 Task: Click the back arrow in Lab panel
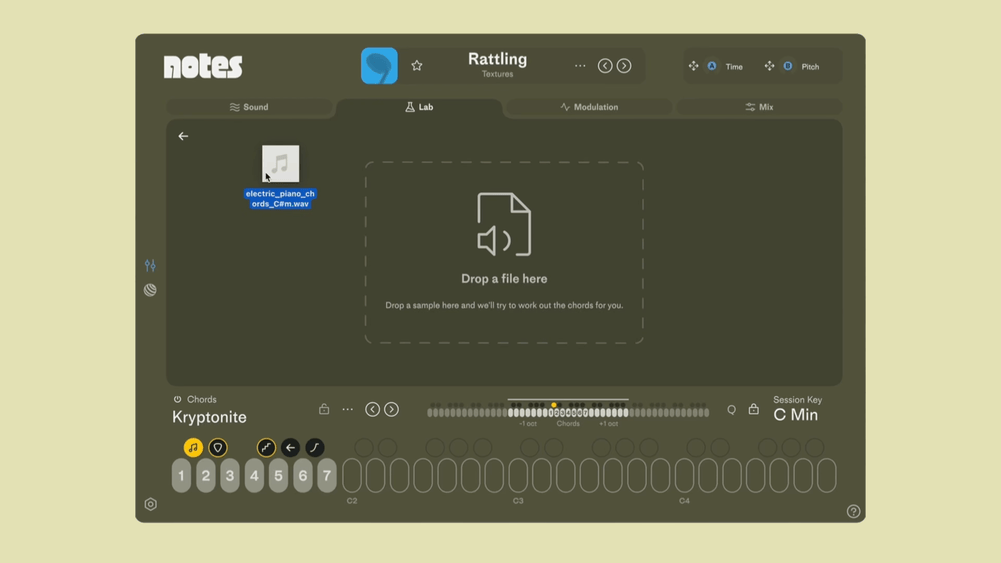coord(183,136)
